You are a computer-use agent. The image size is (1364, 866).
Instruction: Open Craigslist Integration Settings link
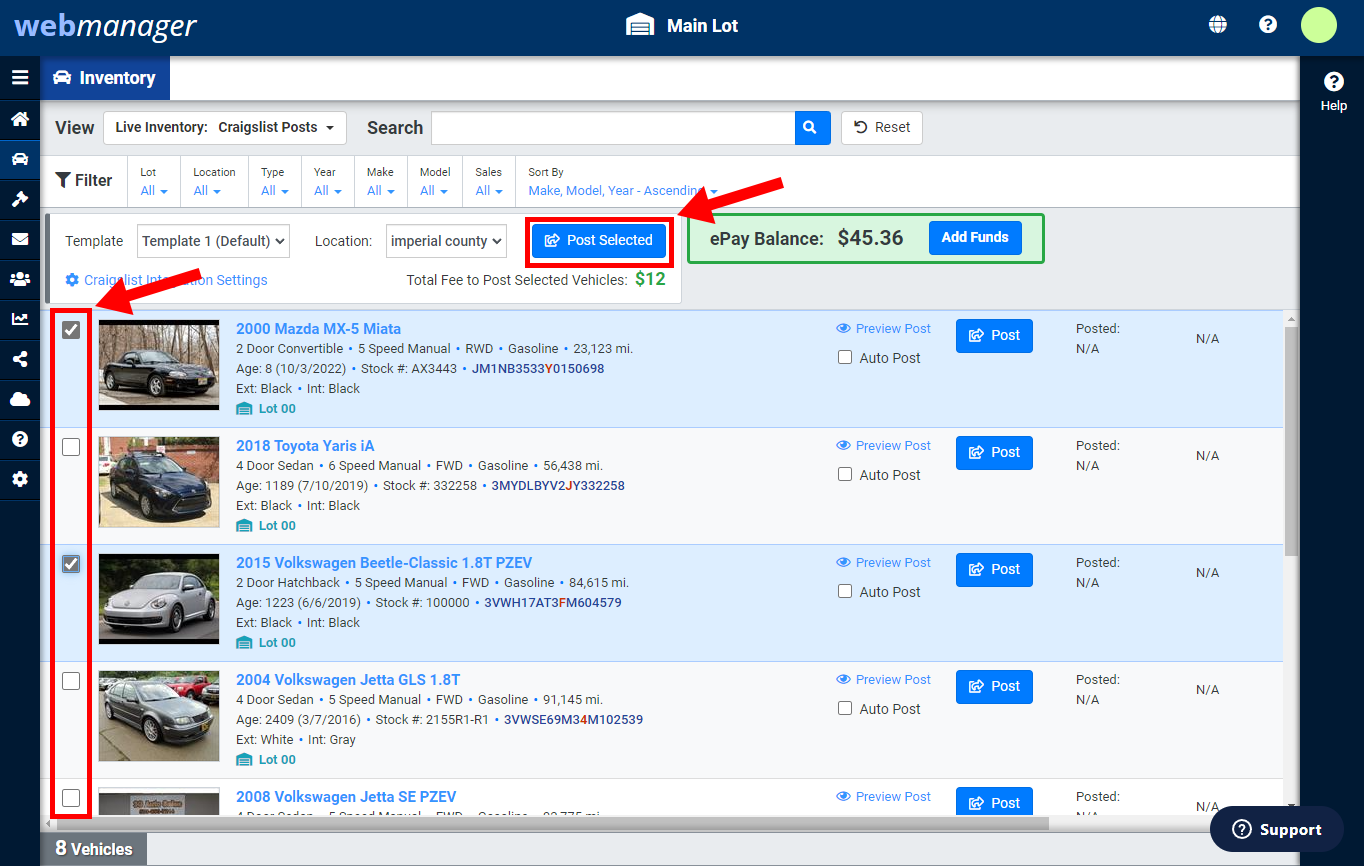[x=174, y=280]
